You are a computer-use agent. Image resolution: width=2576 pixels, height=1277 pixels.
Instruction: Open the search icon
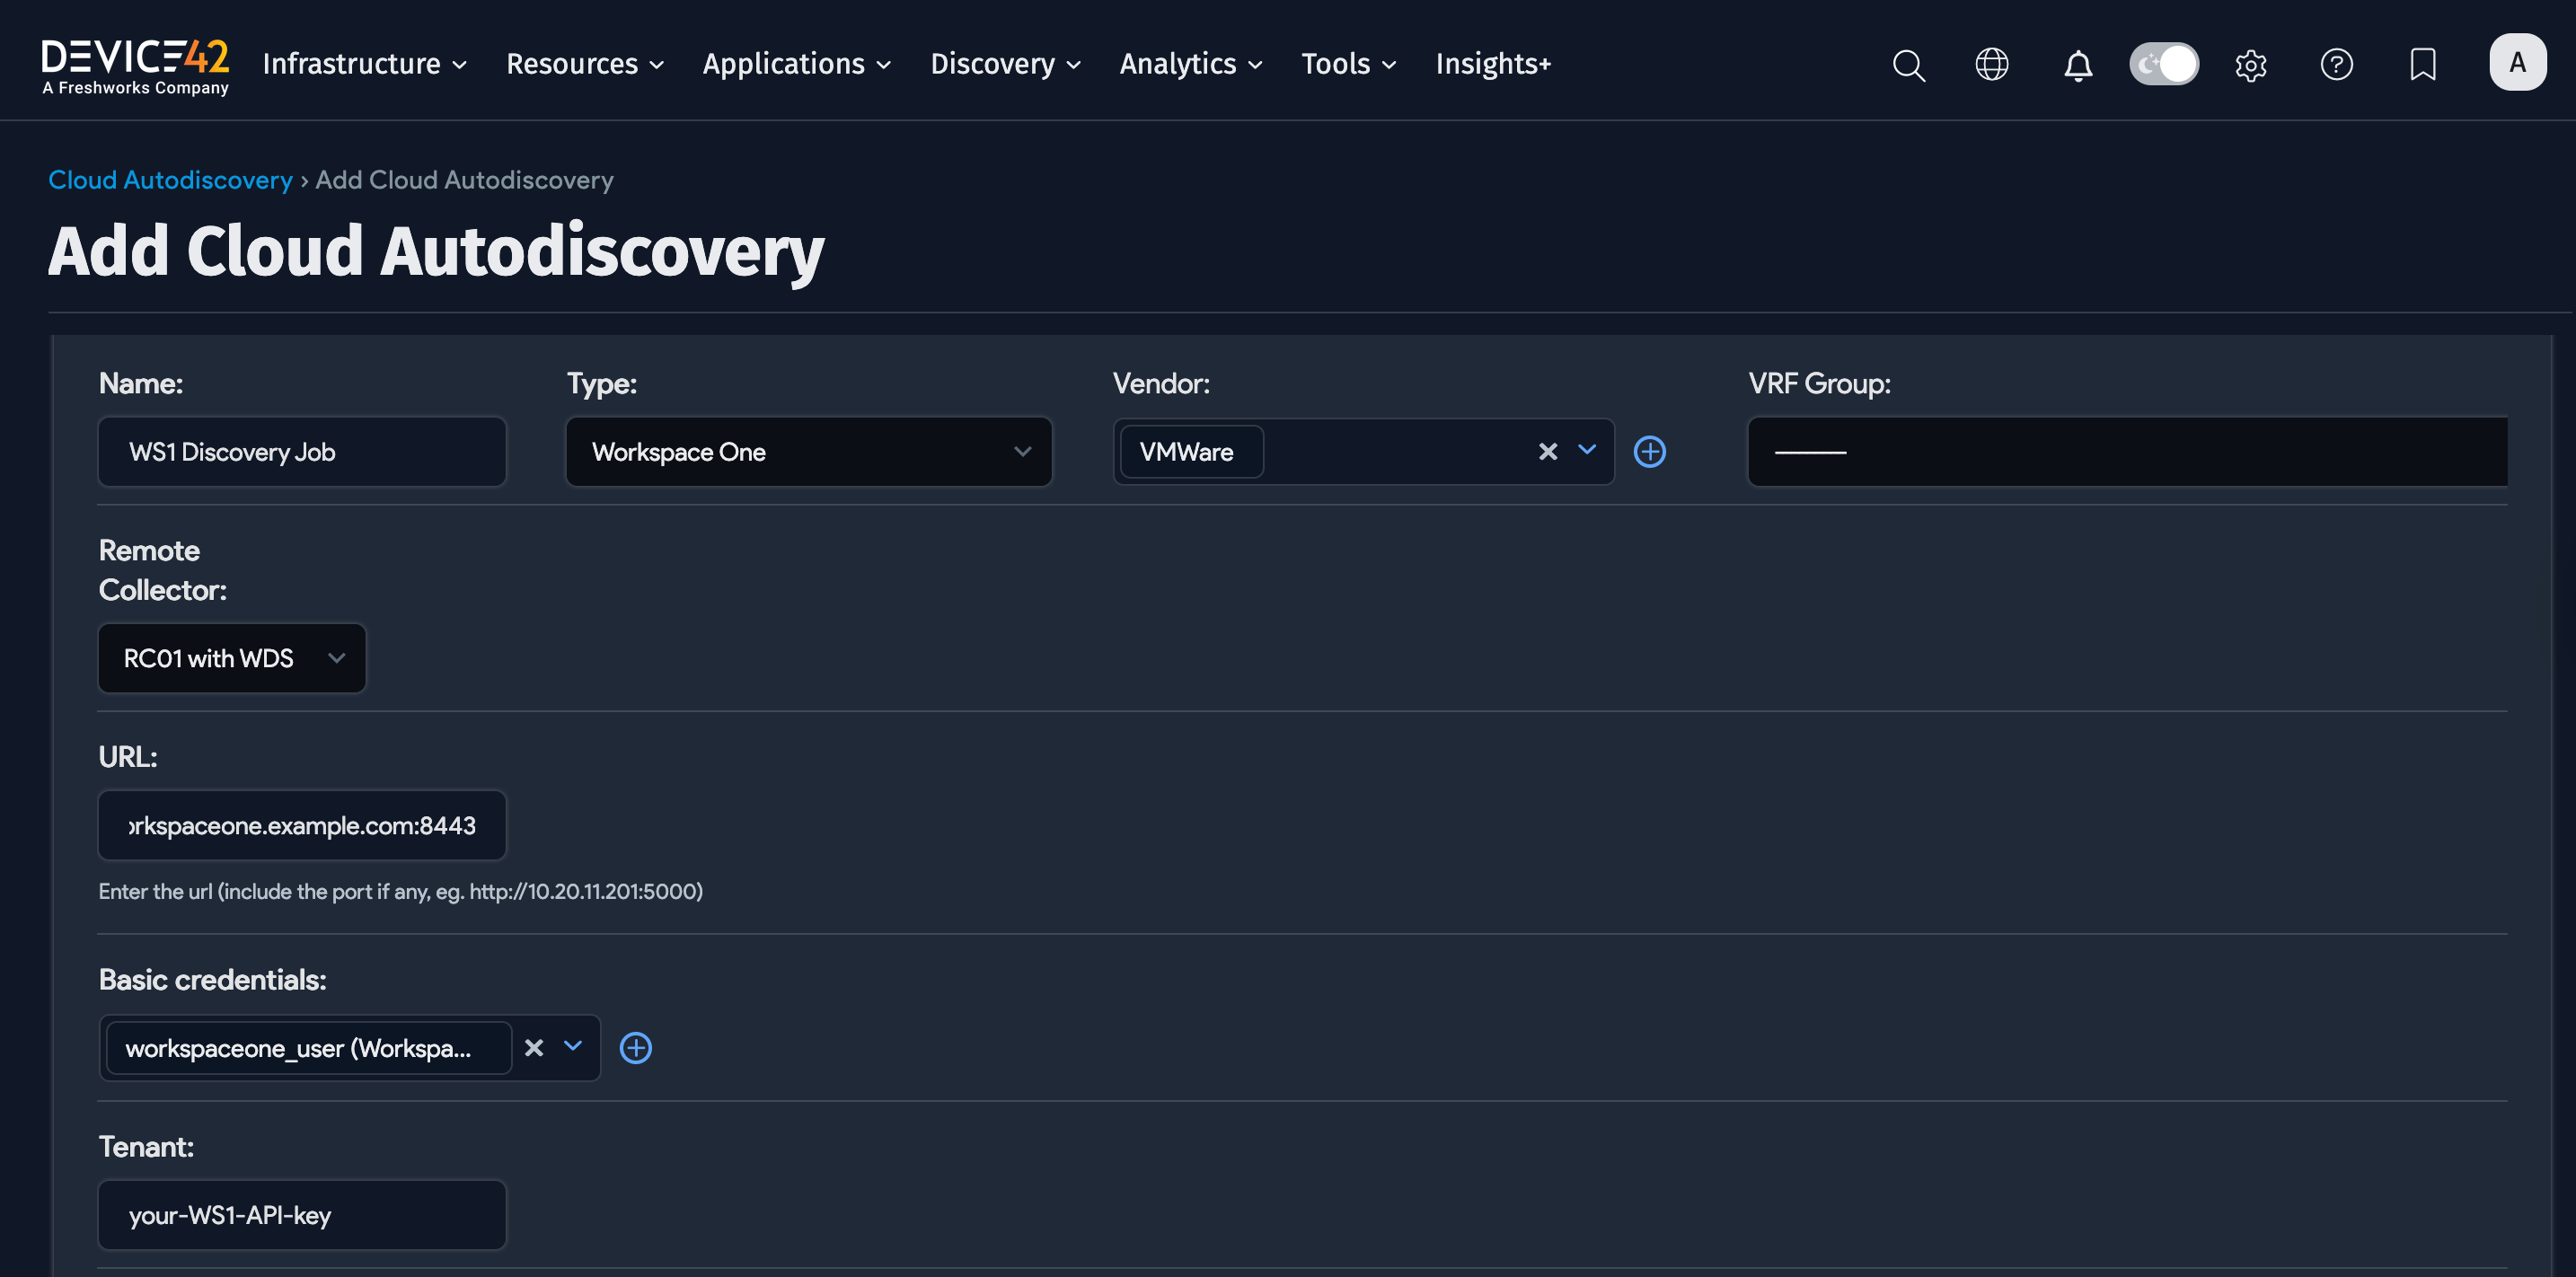[1908, 65]
